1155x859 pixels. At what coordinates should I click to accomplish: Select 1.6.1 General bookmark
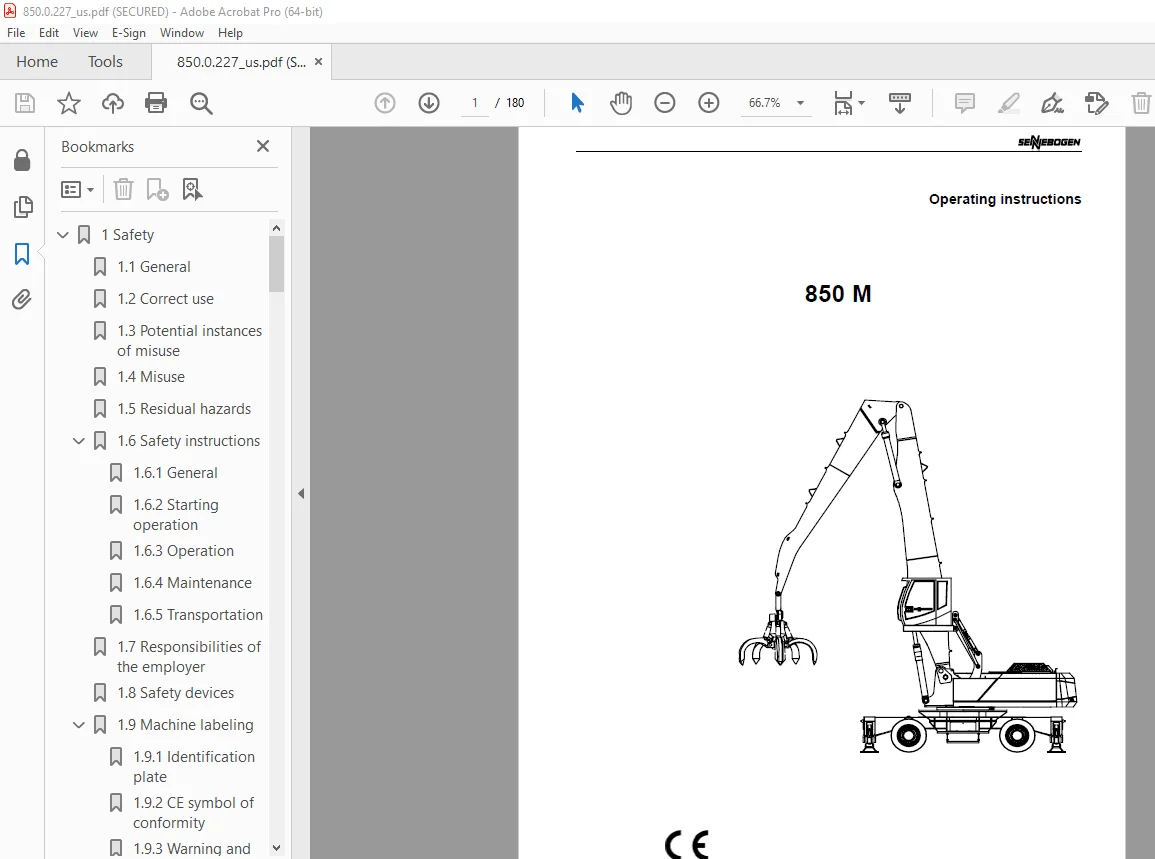(x=175, y=473)
